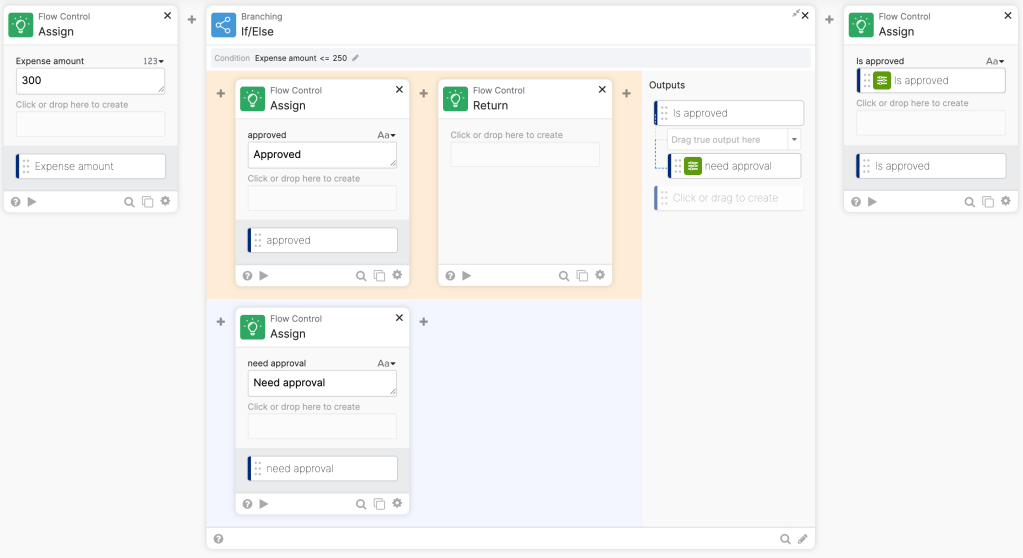The width and height of the screenshot is (1023, 558).
Task: Open settings gear on Expense amount Assign card
Action: click(165, 202)
